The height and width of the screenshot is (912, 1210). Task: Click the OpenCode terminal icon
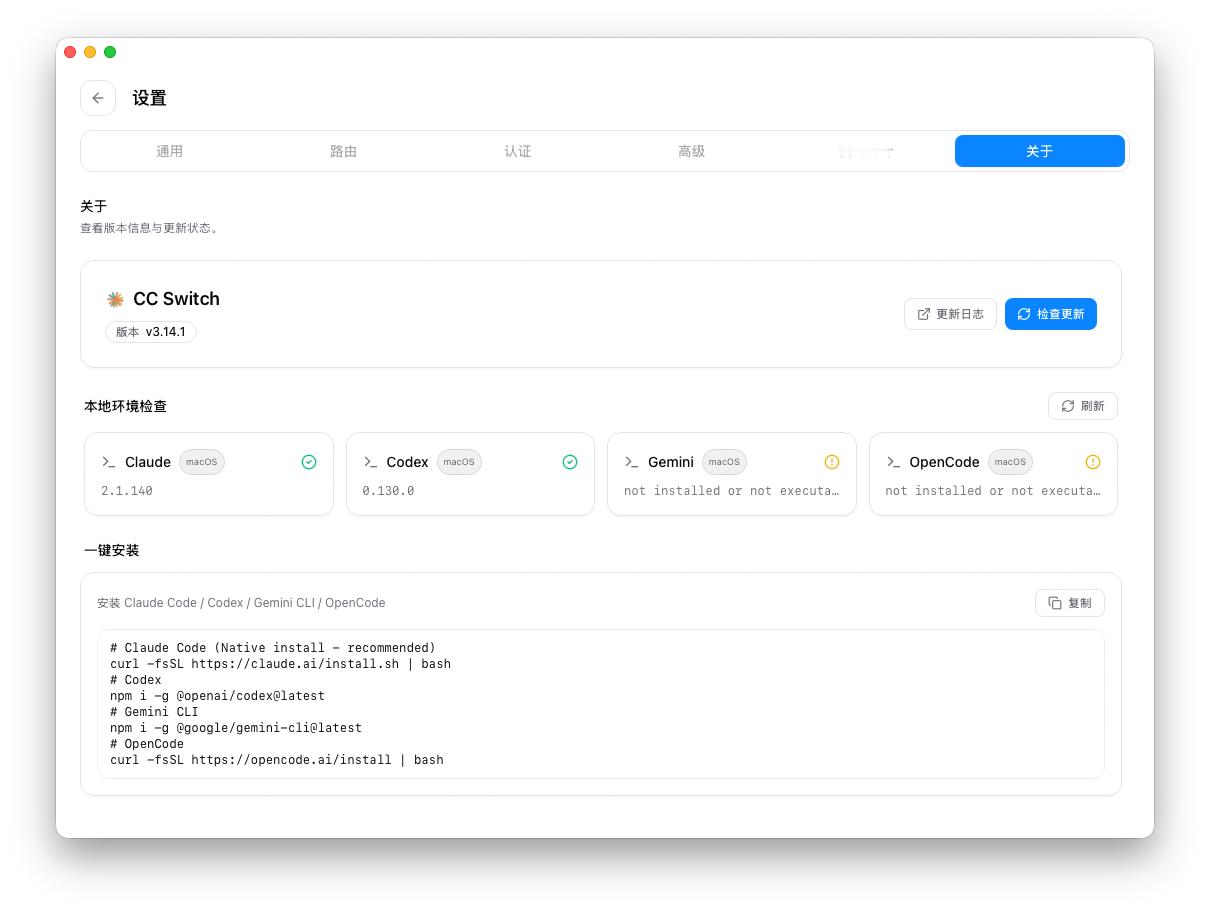click(893, 462)
